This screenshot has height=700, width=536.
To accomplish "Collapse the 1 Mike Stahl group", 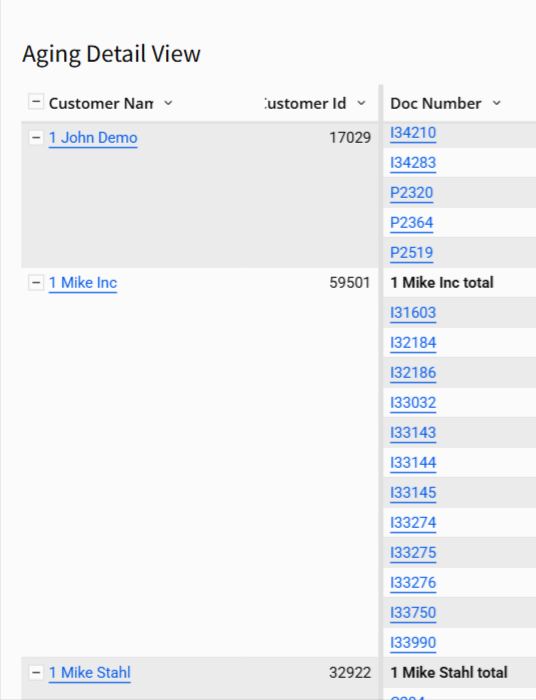I will (x=36, y=672).
